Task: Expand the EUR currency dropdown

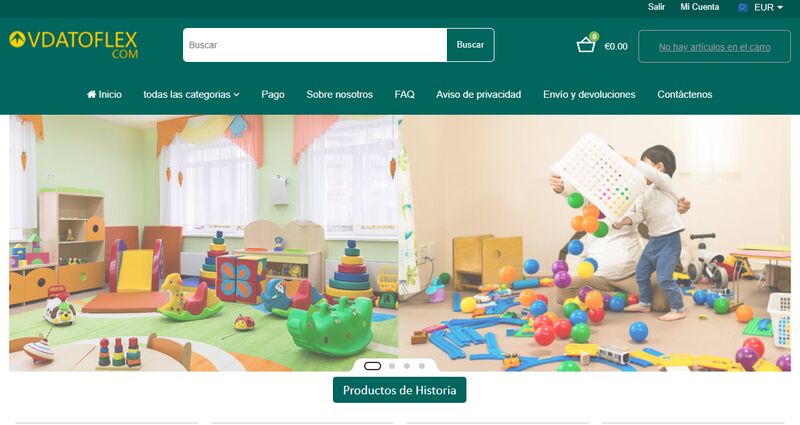Action: click(768, 7)
